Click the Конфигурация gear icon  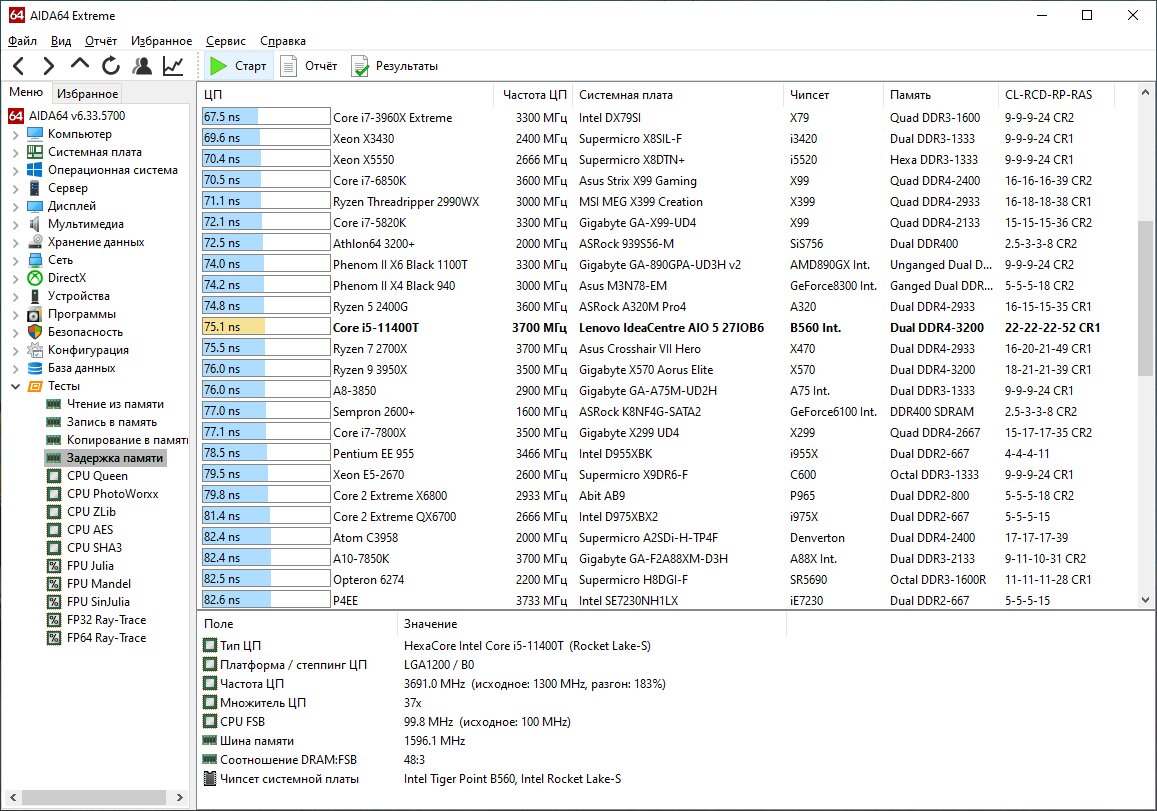click(x=35, y=351)
